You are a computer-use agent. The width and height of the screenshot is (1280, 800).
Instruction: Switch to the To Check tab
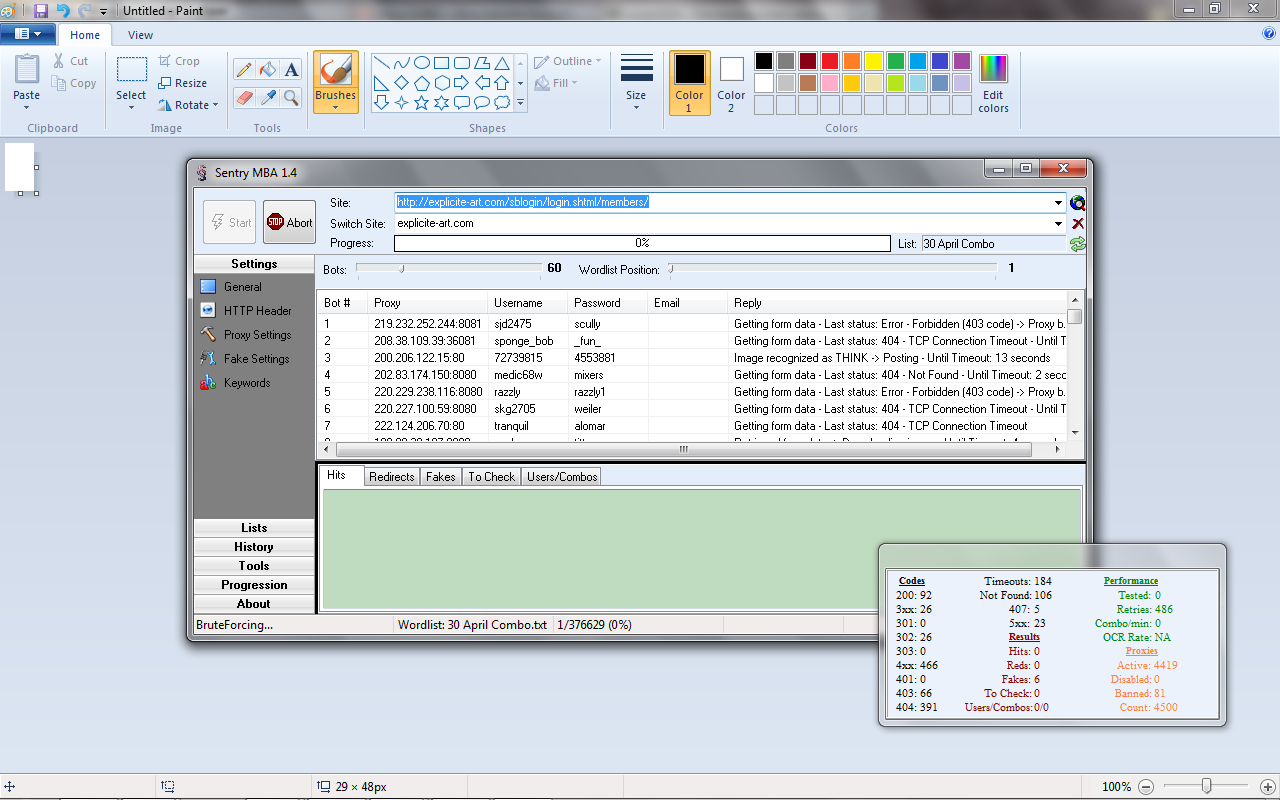click(491, 477)
